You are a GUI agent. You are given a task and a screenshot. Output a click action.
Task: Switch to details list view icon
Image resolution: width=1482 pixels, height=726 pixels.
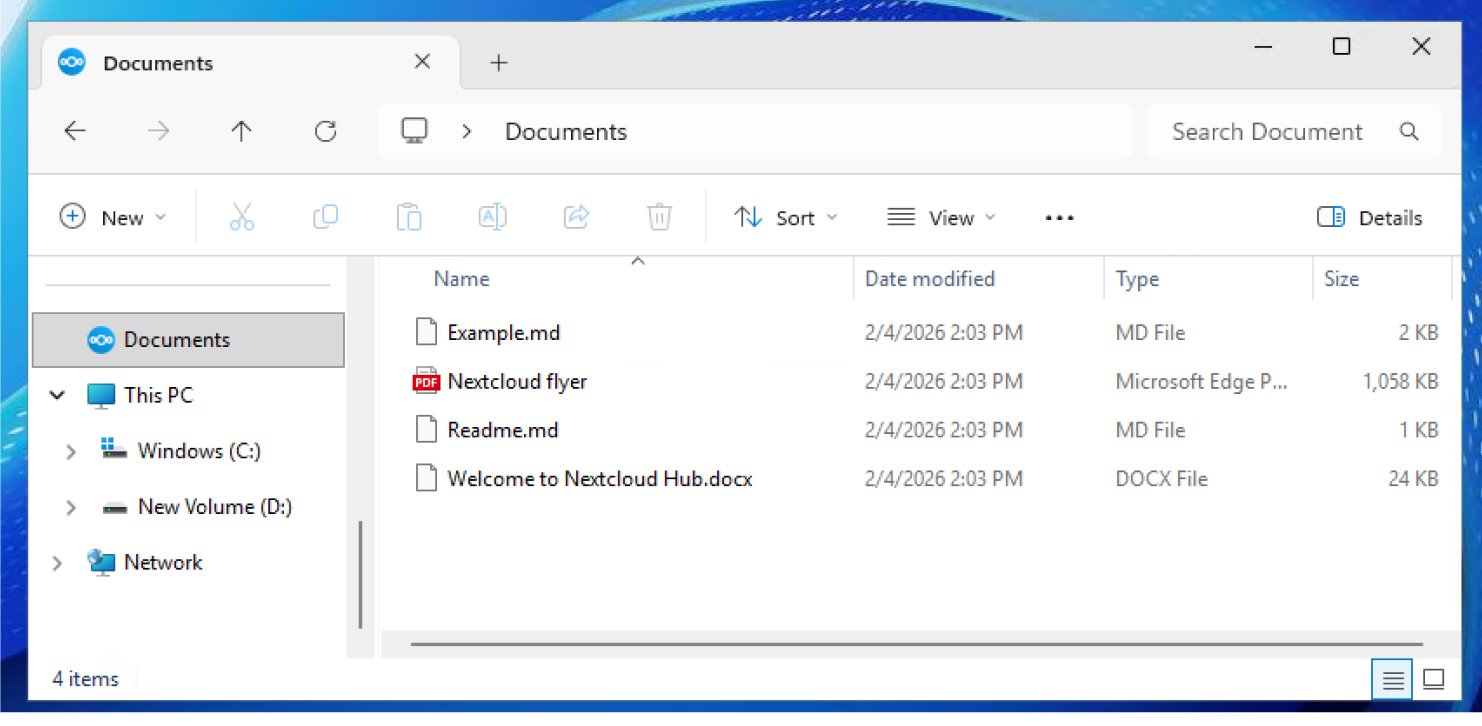coord(1392,680)
